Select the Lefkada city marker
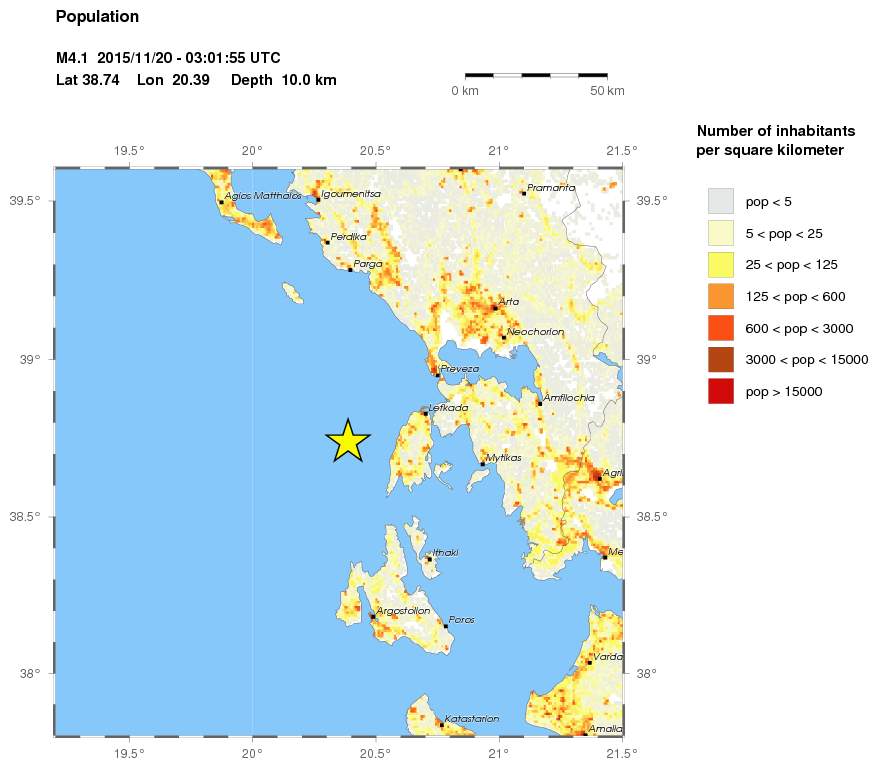This screenshot has width=878, height=768. click(x=425, y=413)
